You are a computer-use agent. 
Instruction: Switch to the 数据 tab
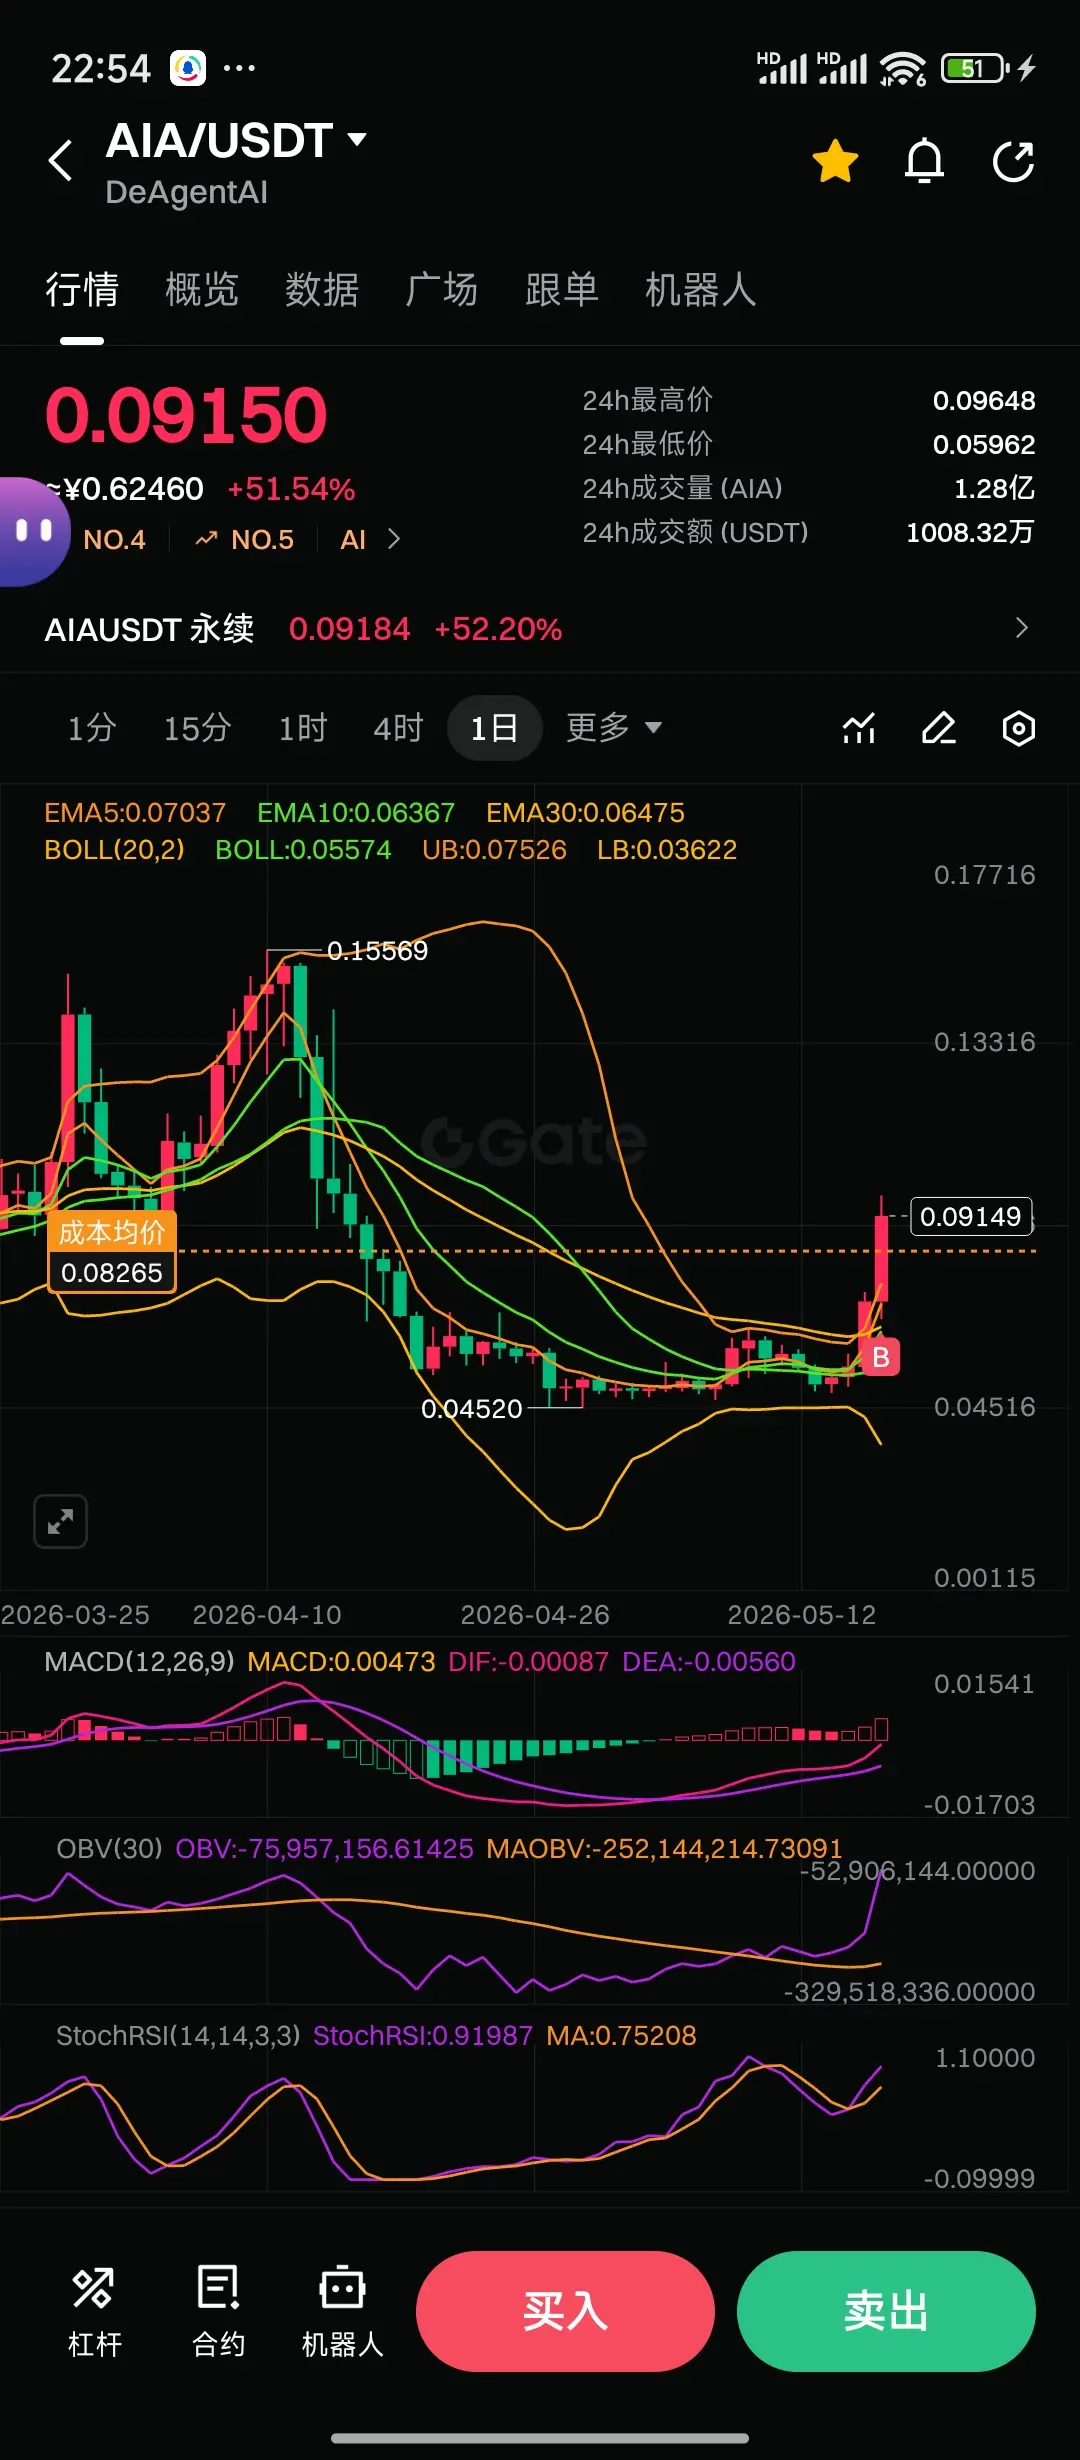[322, 290]
